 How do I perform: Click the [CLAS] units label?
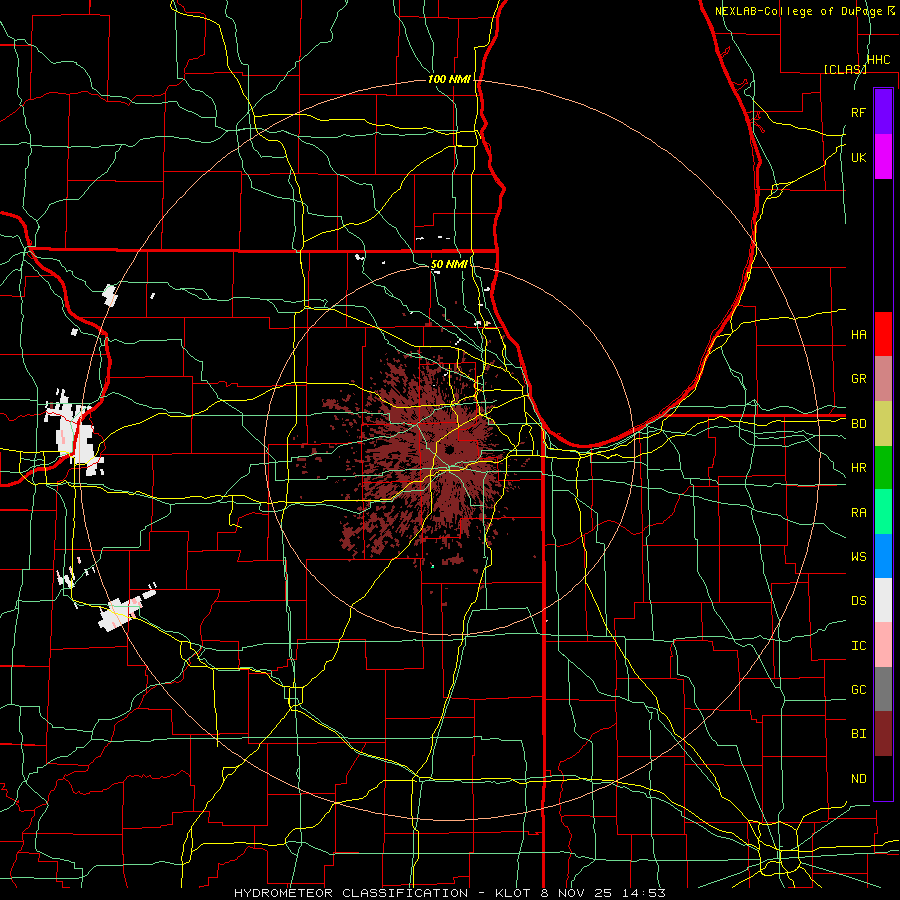(x=845, y=69)
